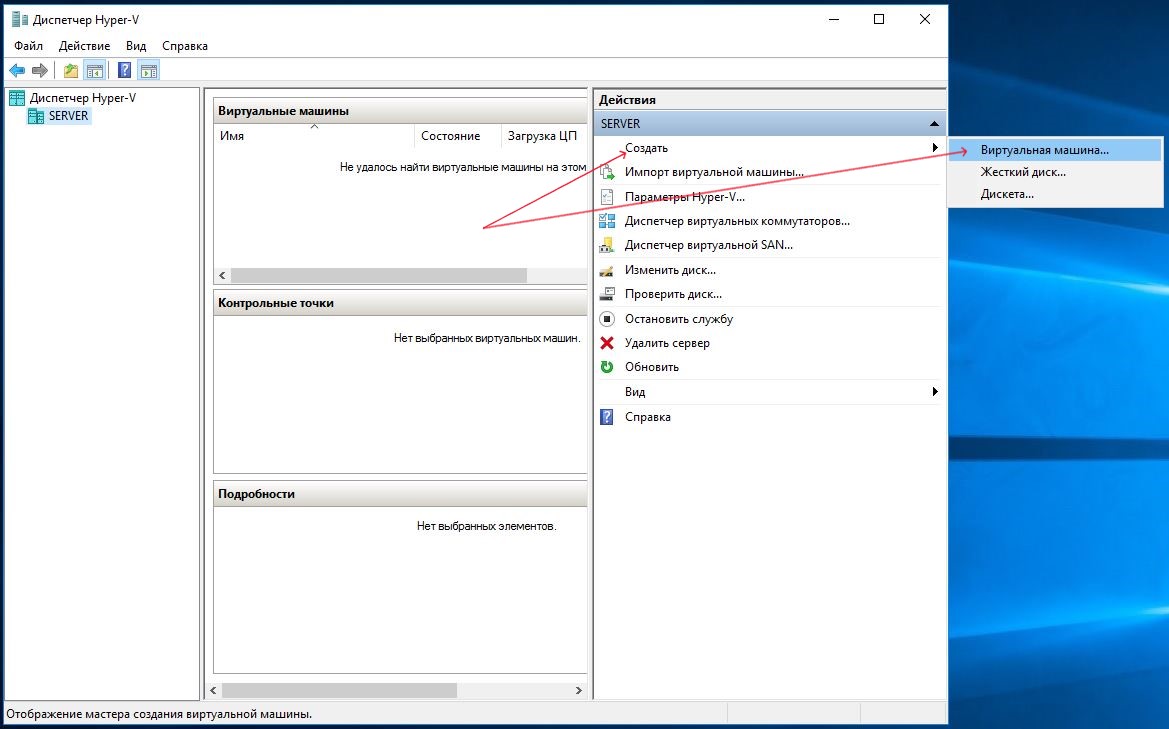
Task: Select Жесткий диск... in the Создать submenu
Action: click(x=1022, y=172)
